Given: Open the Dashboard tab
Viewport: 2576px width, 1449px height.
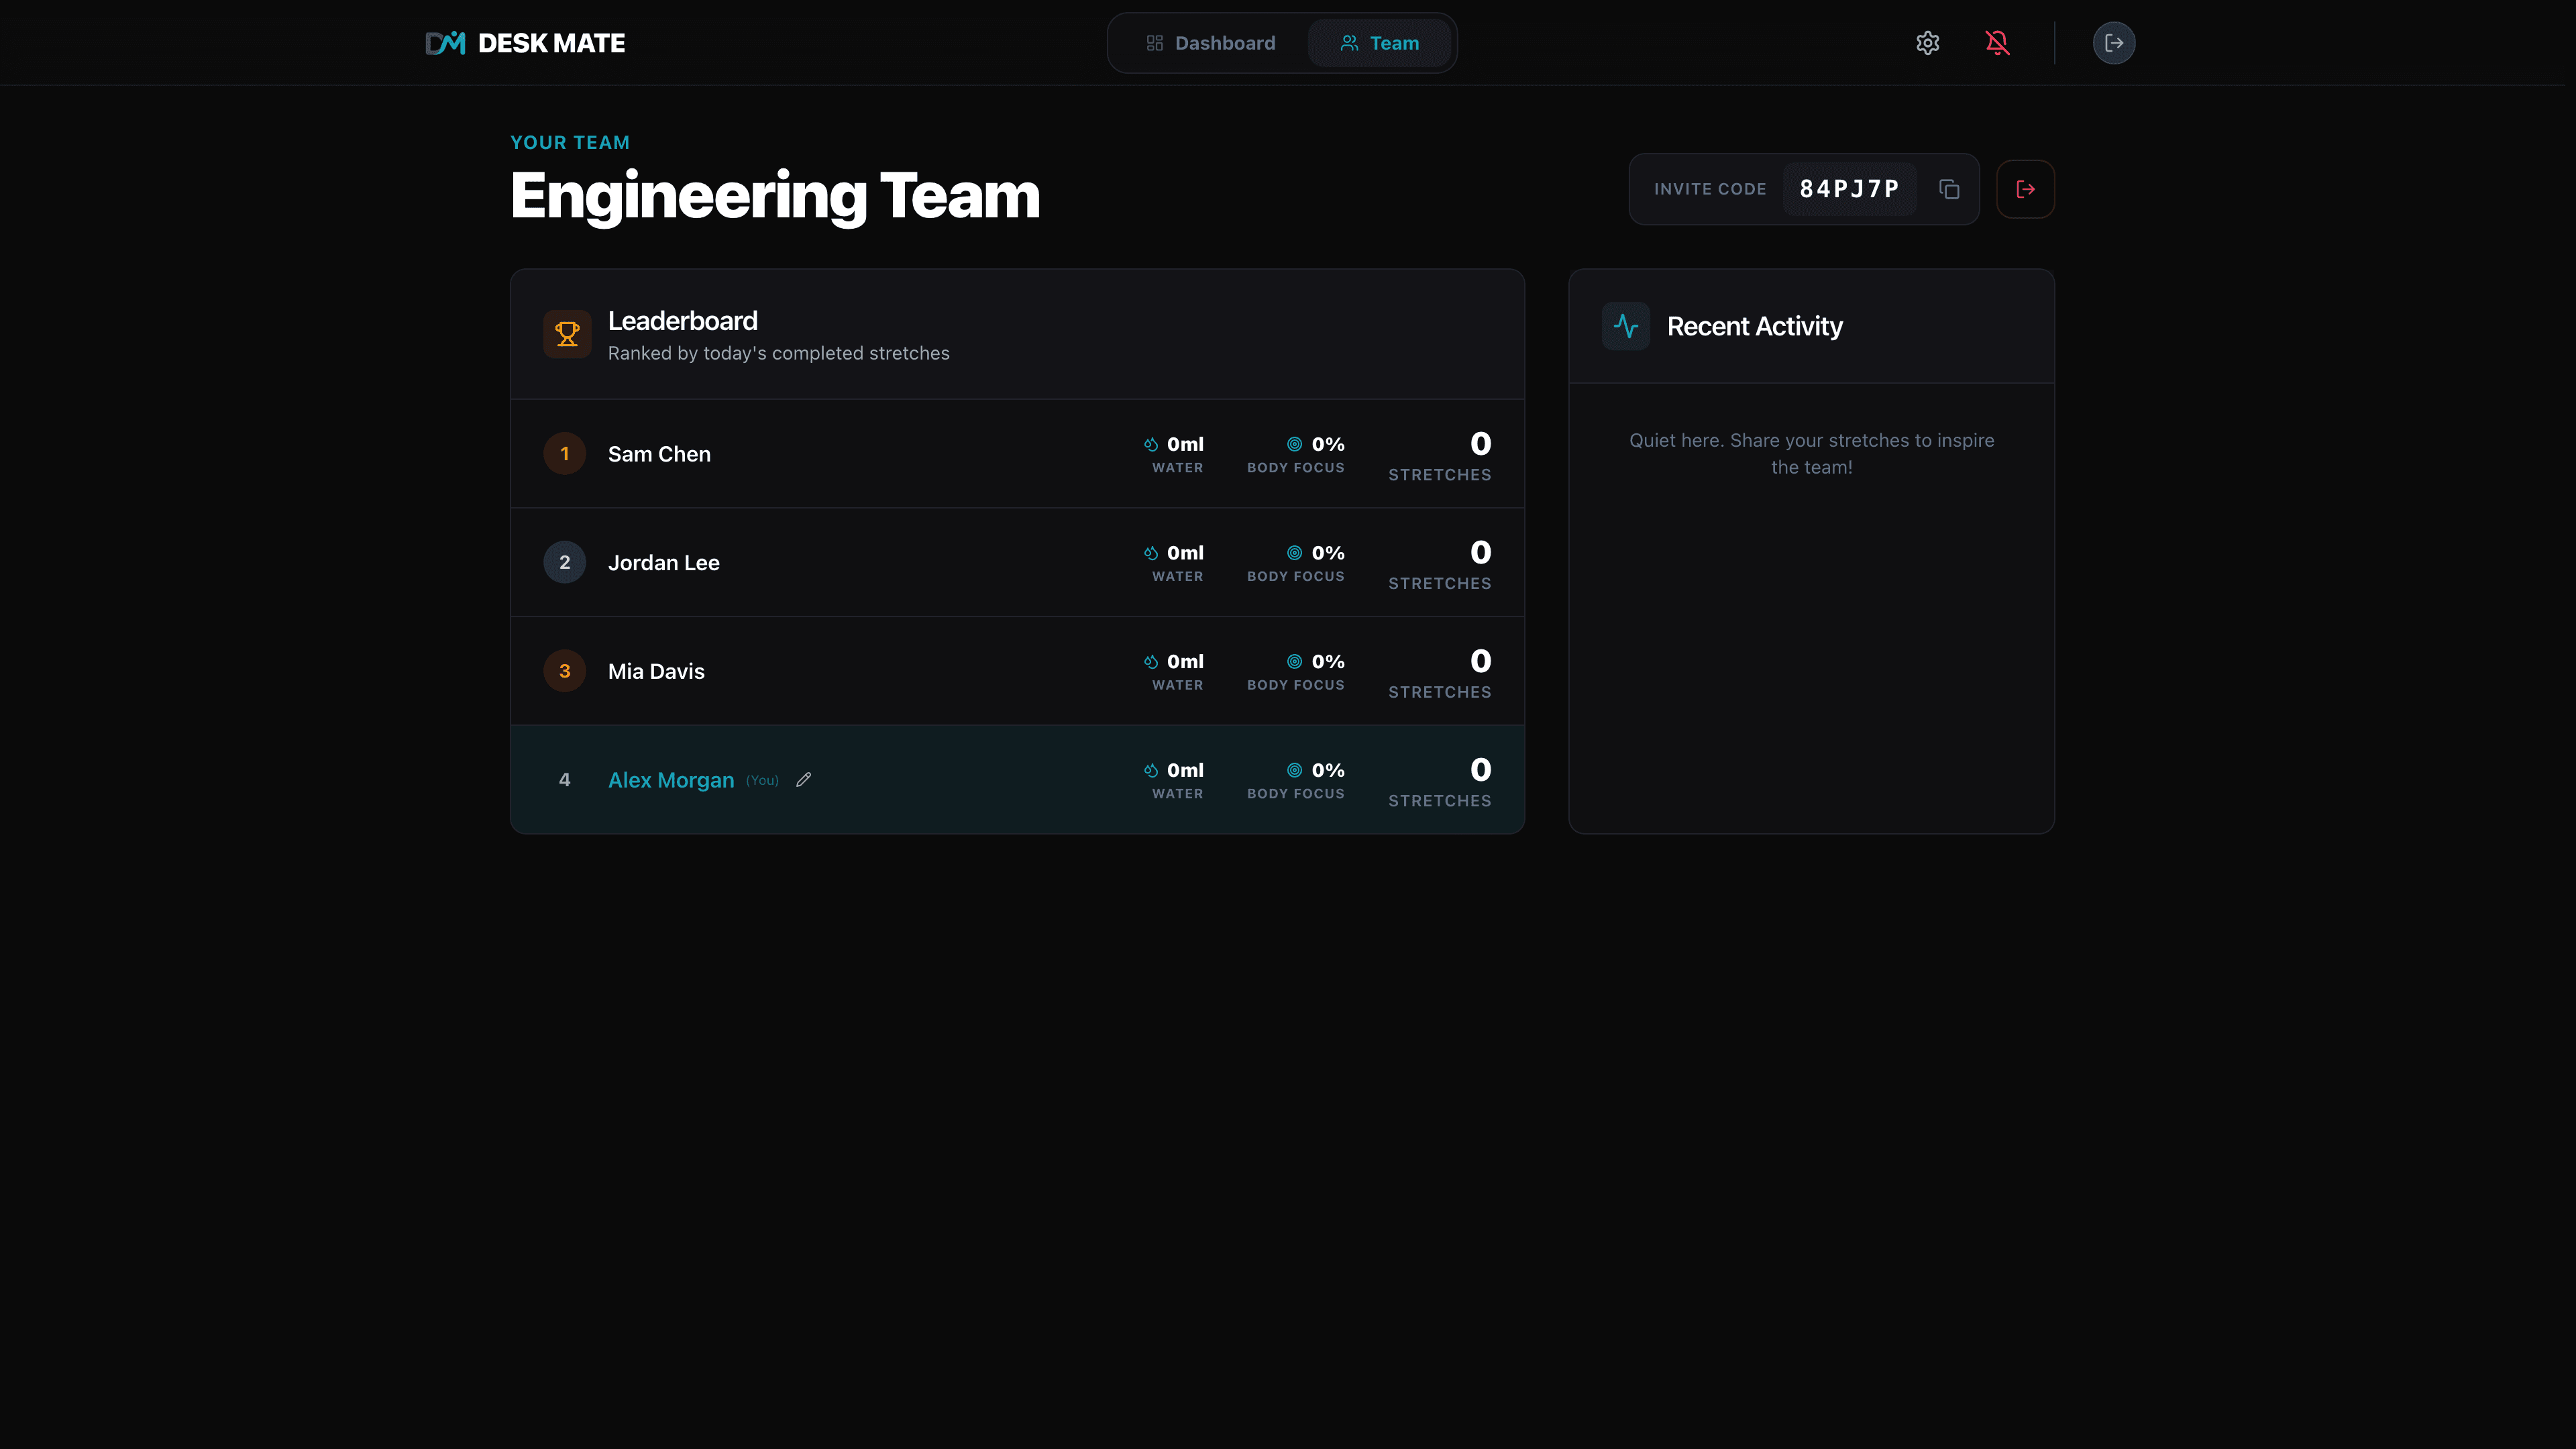Looking at the screenshot, I should pos(1210,43).
